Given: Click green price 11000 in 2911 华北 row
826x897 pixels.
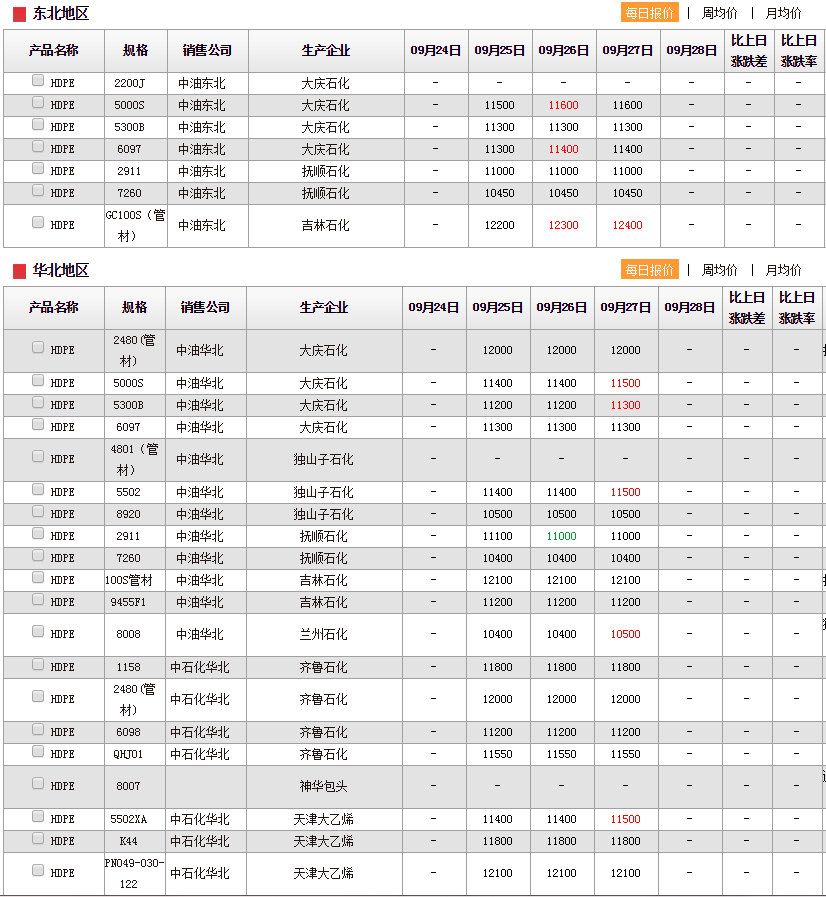Looking at the screenshot, I should 561,536.
